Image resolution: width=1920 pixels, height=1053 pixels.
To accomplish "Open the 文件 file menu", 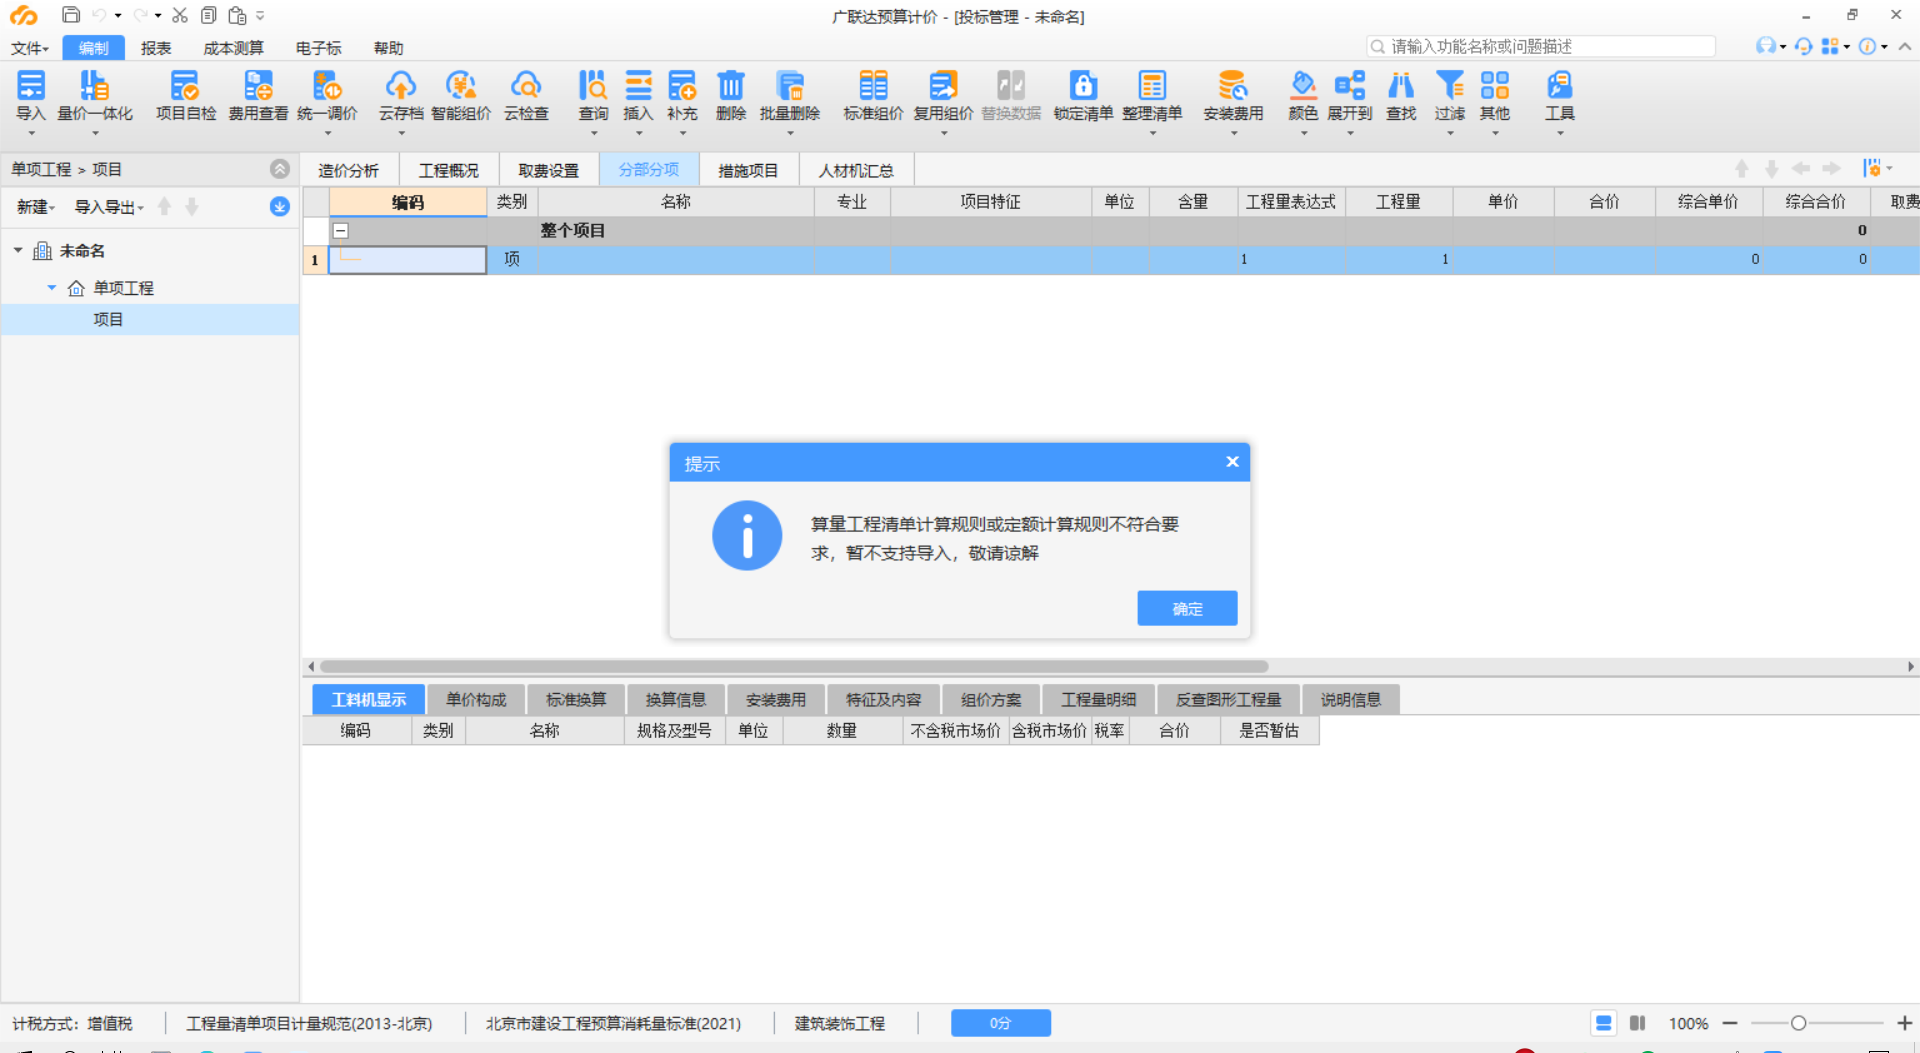I will click(x=30, y=48).
